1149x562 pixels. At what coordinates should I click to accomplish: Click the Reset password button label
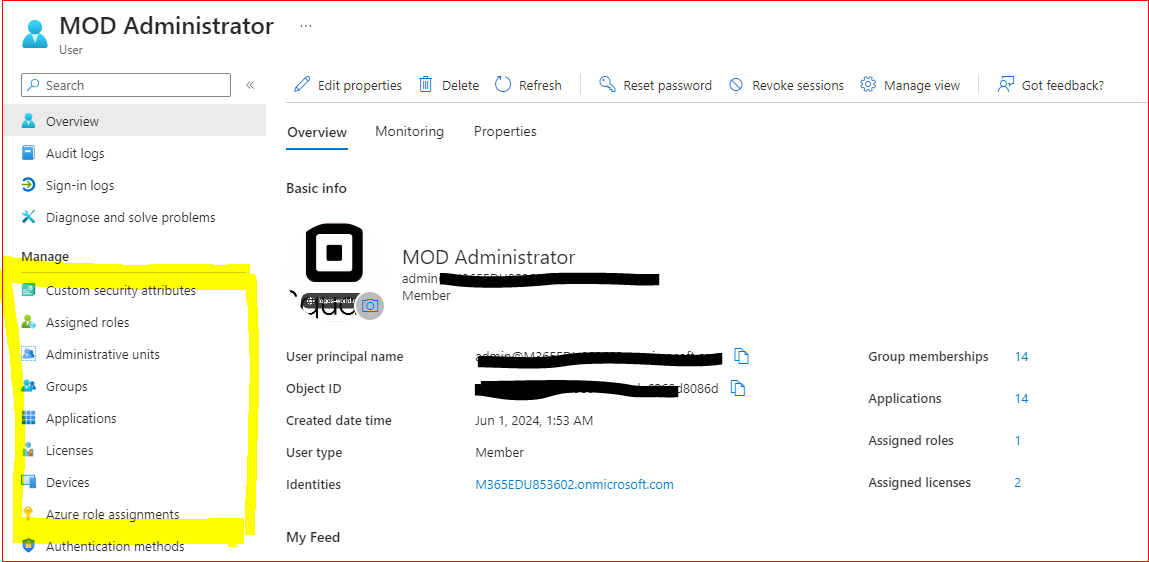[668, 86]
